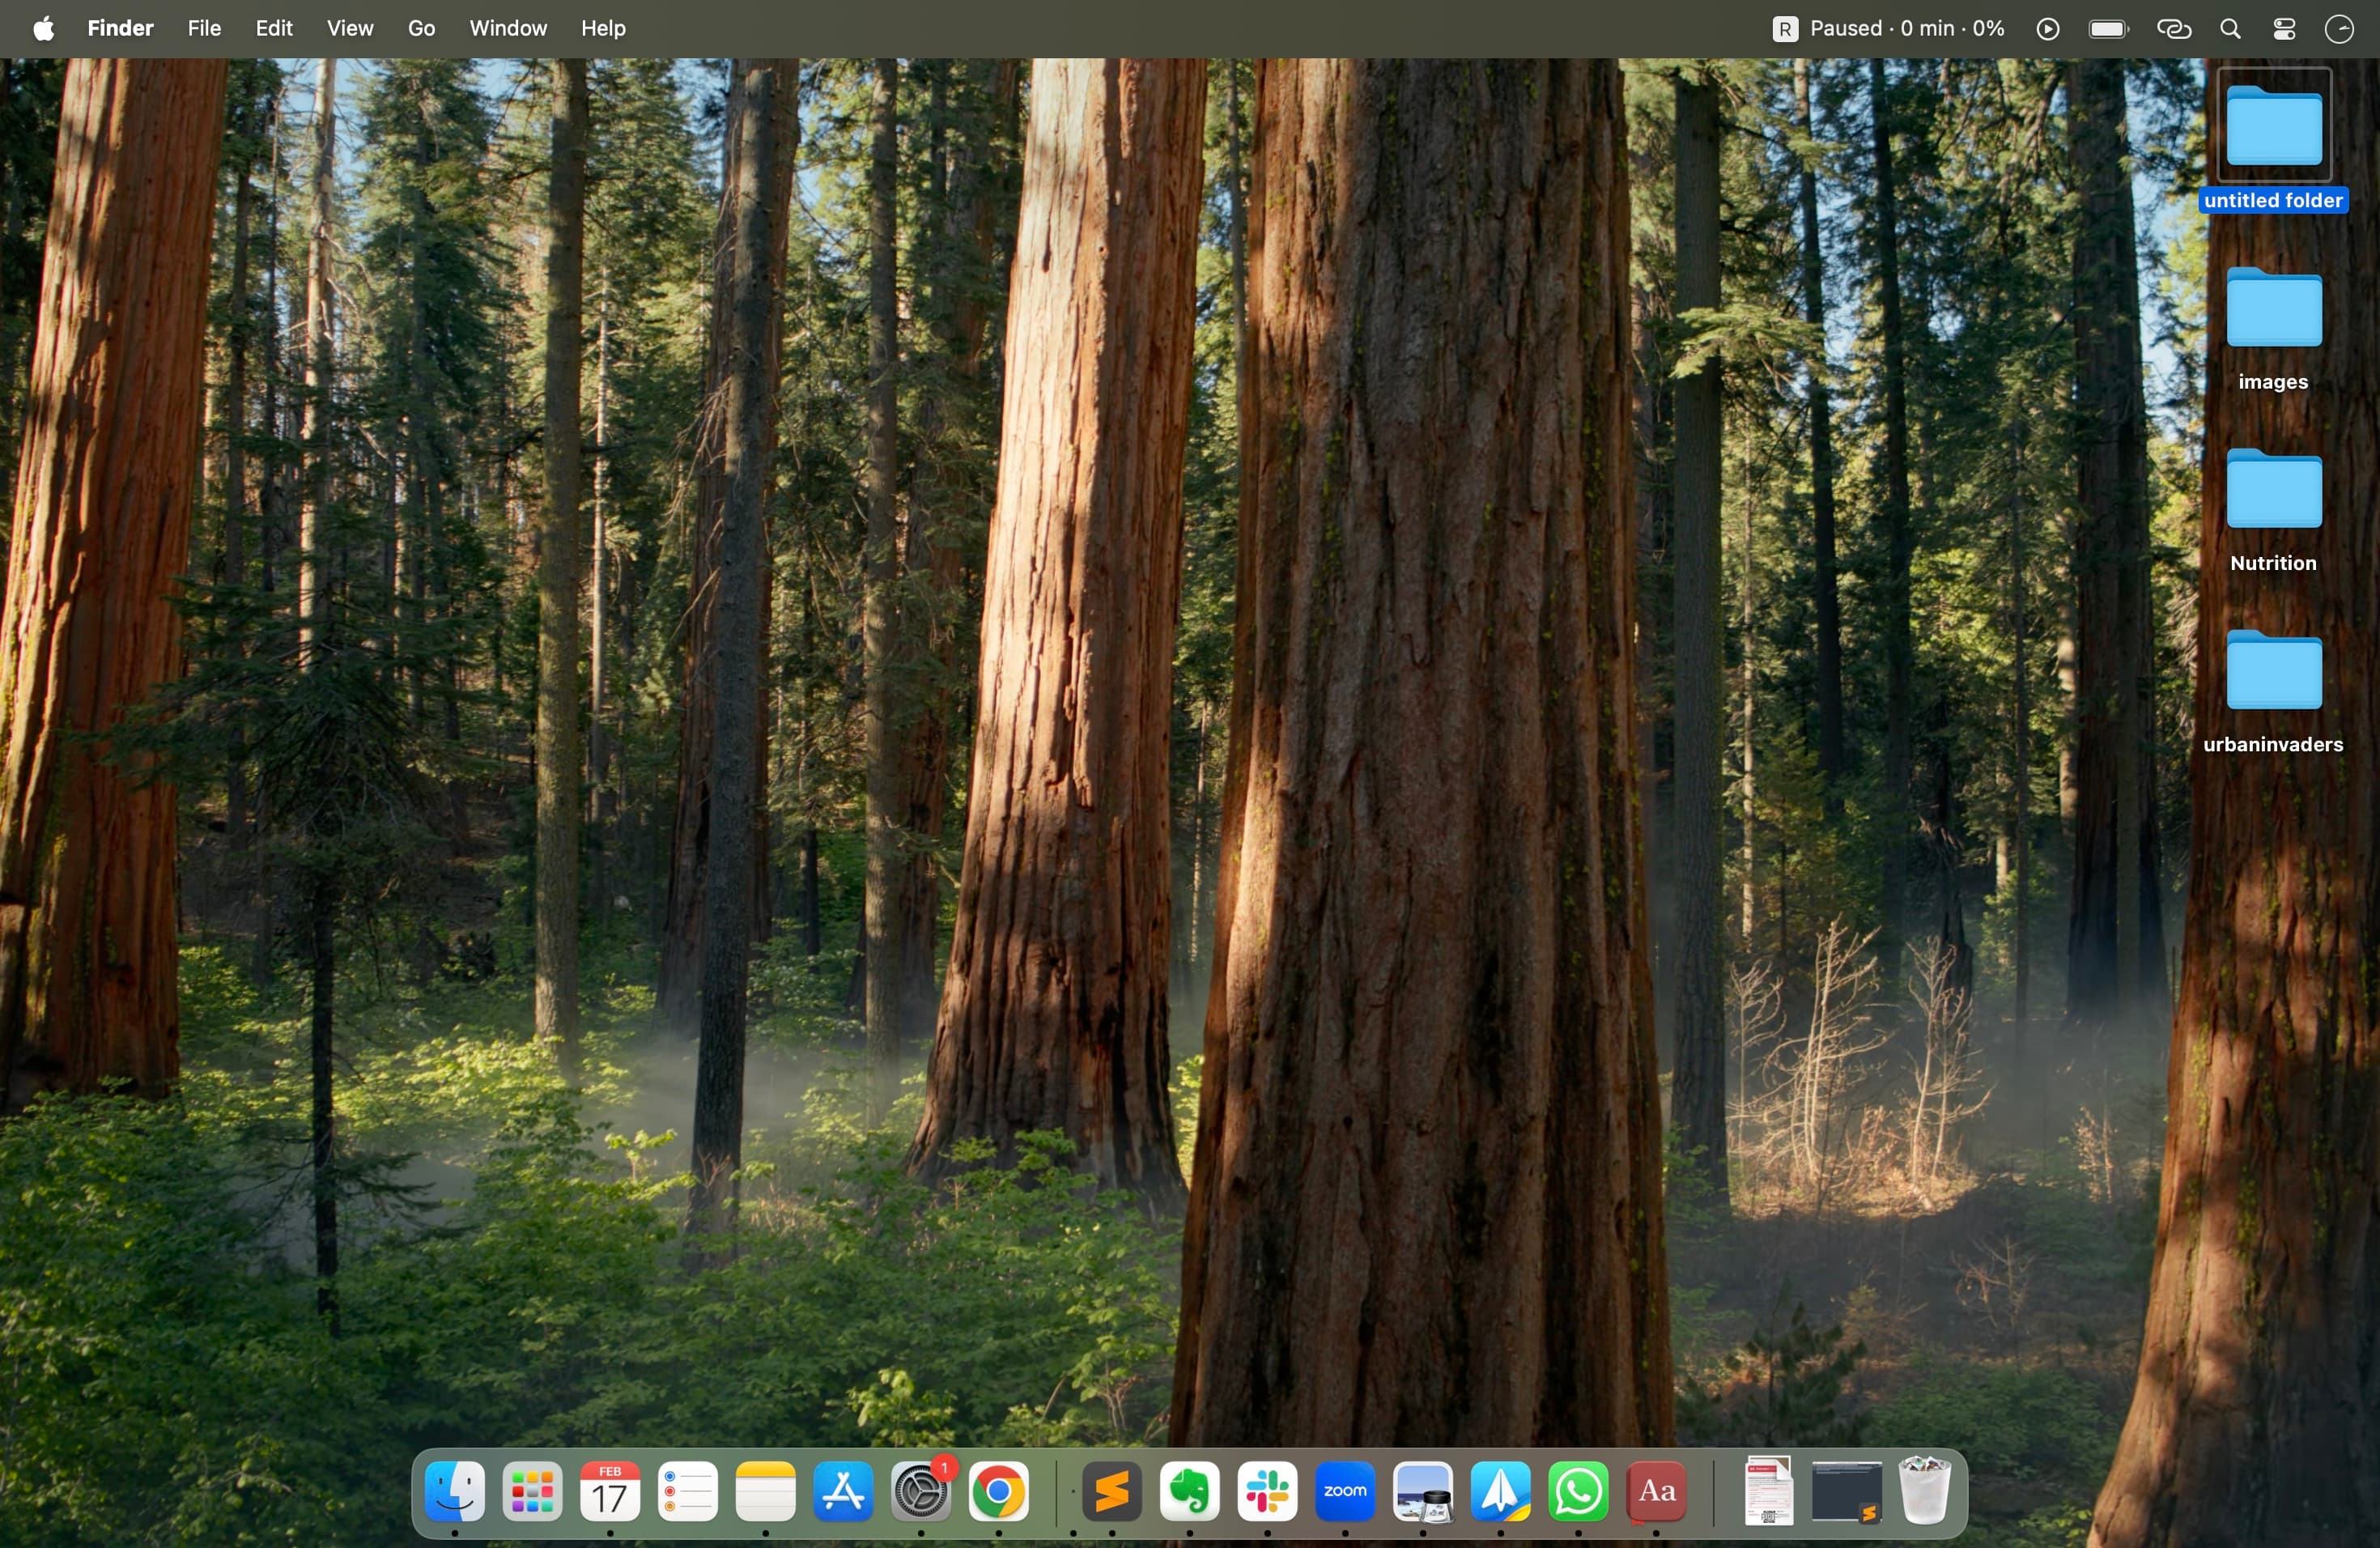Image resolution: width=2380 pixels, height=1548 pixels.
Task: Open the Preview app in the Dock
Action: click(1423, 1493)
